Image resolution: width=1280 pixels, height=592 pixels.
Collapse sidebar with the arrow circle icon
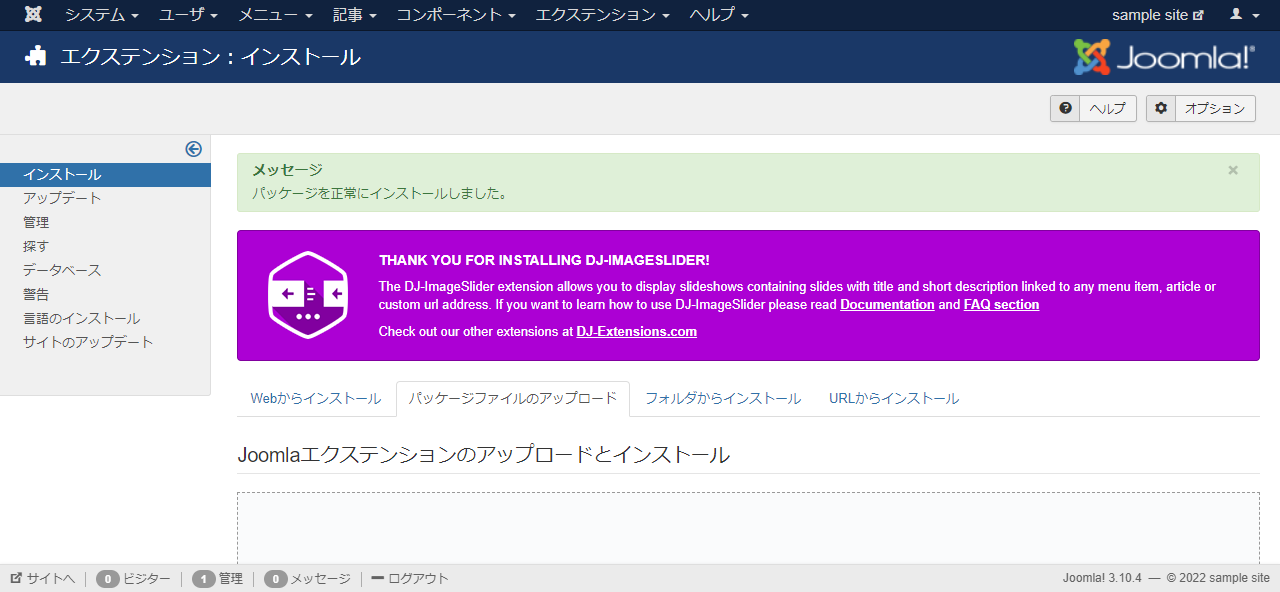[x=194, y=149]
